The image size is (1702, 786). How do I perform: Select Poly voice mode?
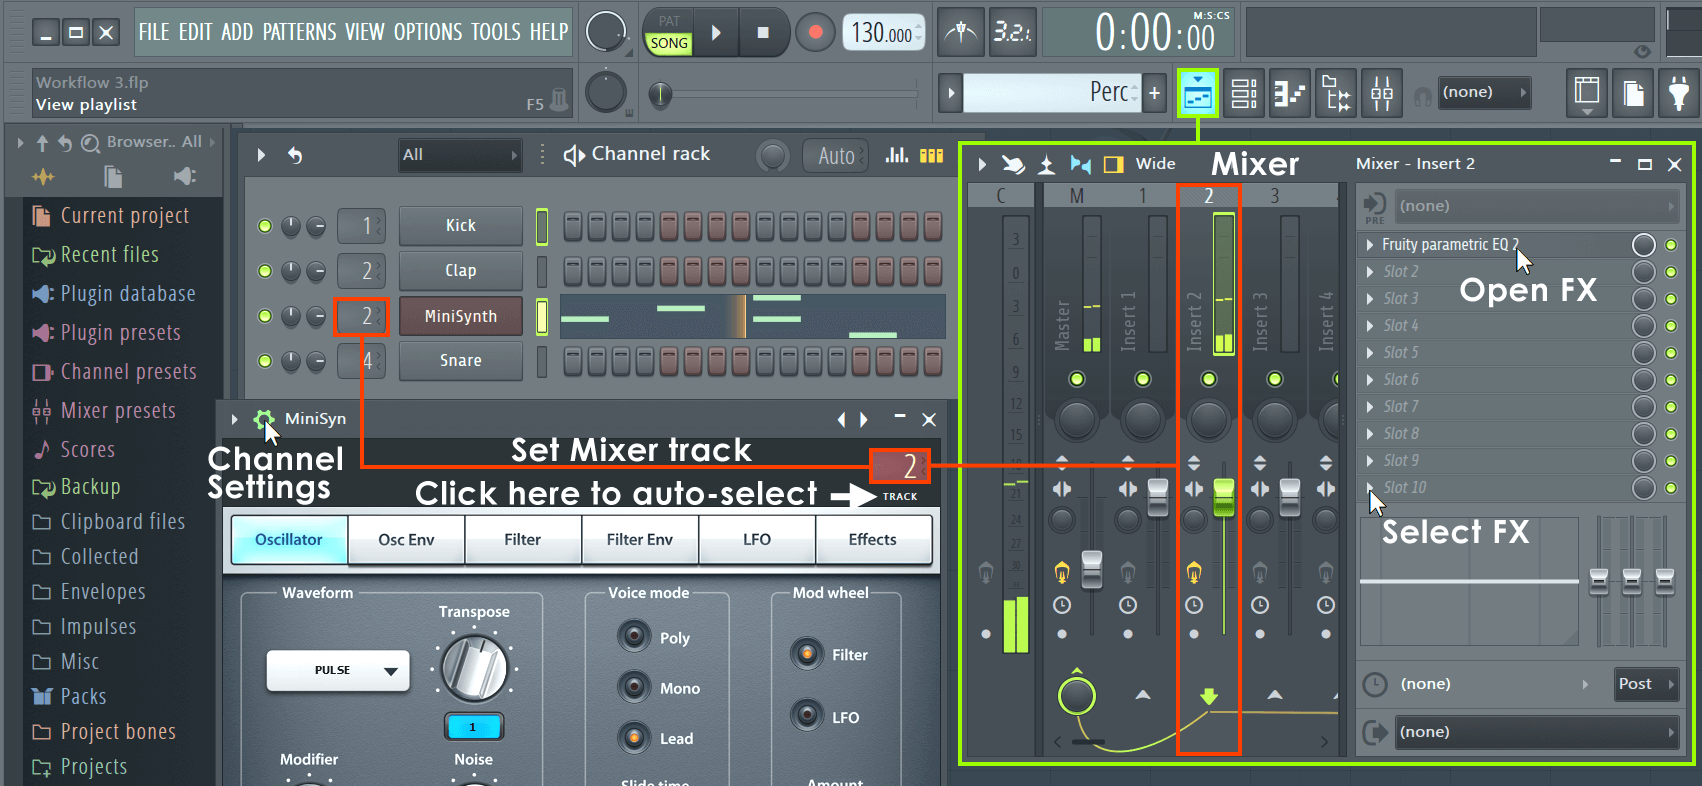pyautogui.click(x=634, y=636)
